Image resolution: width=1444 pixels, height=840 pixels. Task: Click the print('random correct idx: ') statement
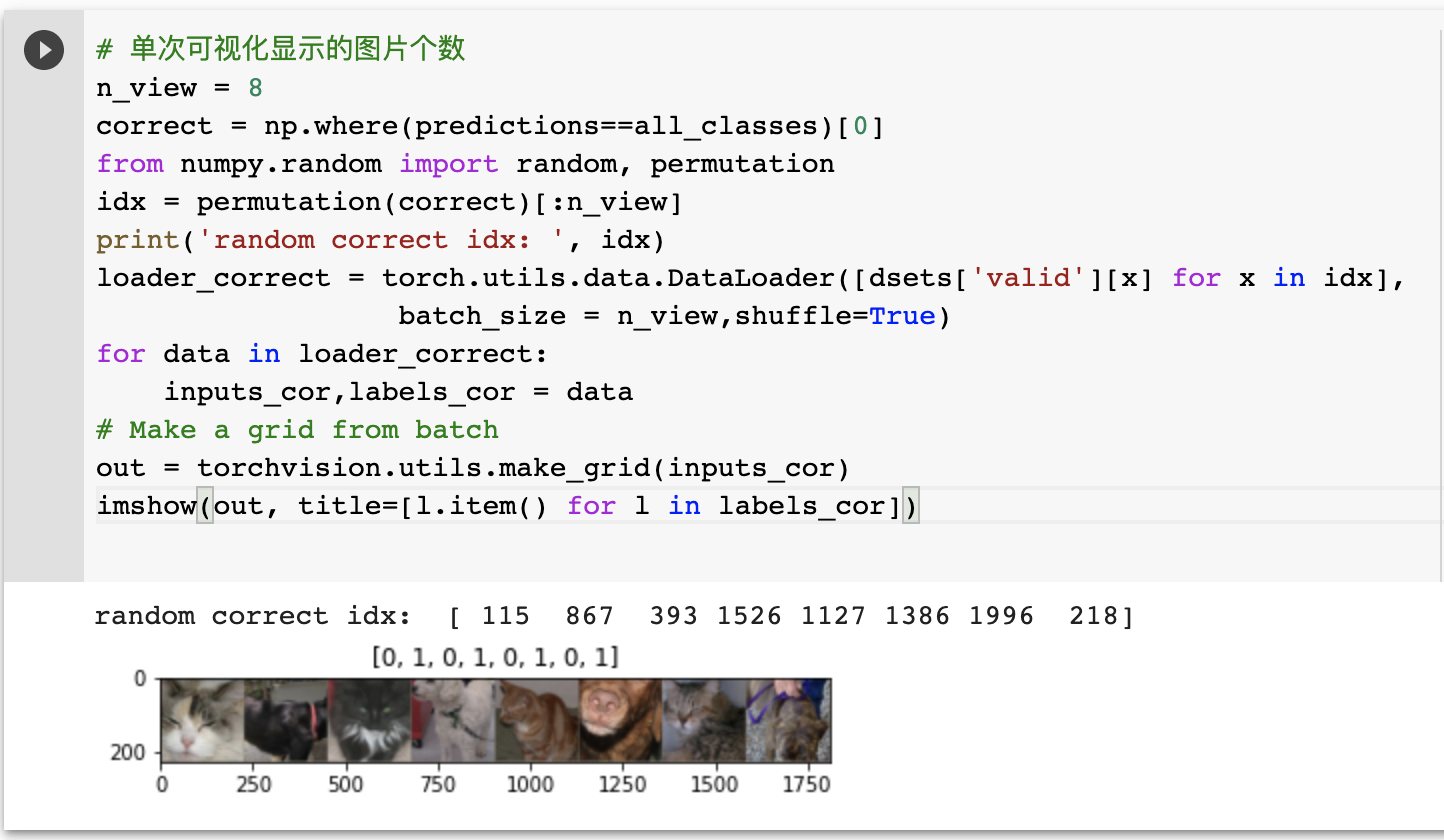pyautogui.click(x=381, y=240)
